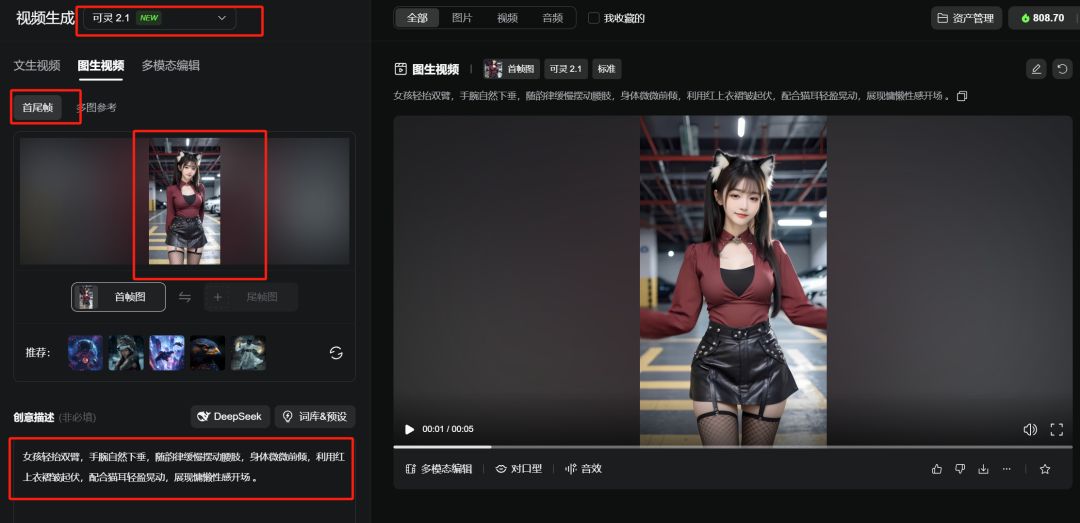This screenshot has height=523, width=1080.
Task: Click the 标准 tag in result header
Action: (x=606, y=69)
